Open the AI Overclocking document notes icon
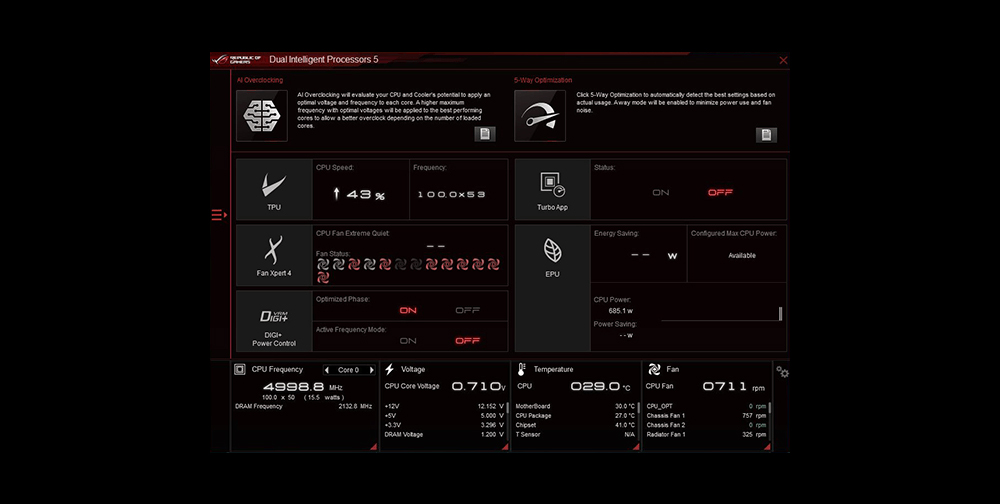 click(485, 134)
